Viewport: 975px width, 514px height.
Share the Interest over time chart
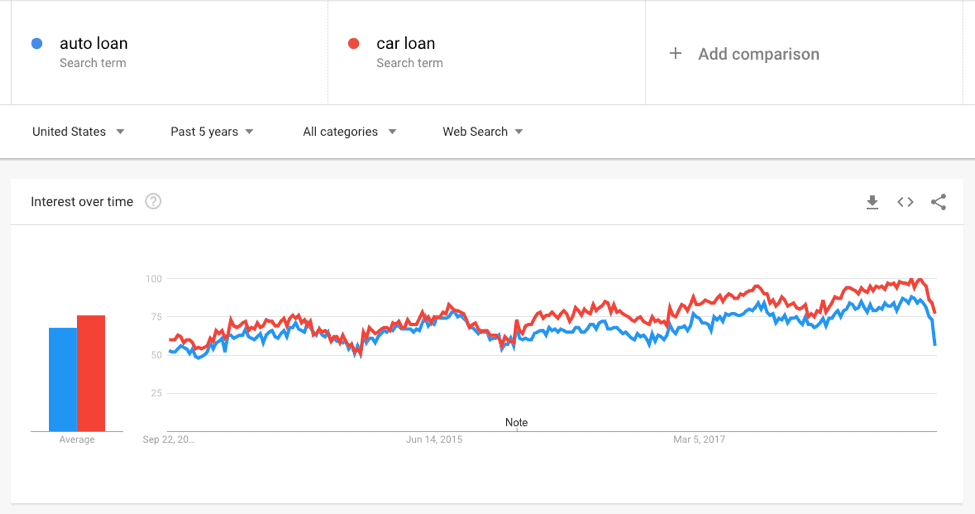[938, 202]
